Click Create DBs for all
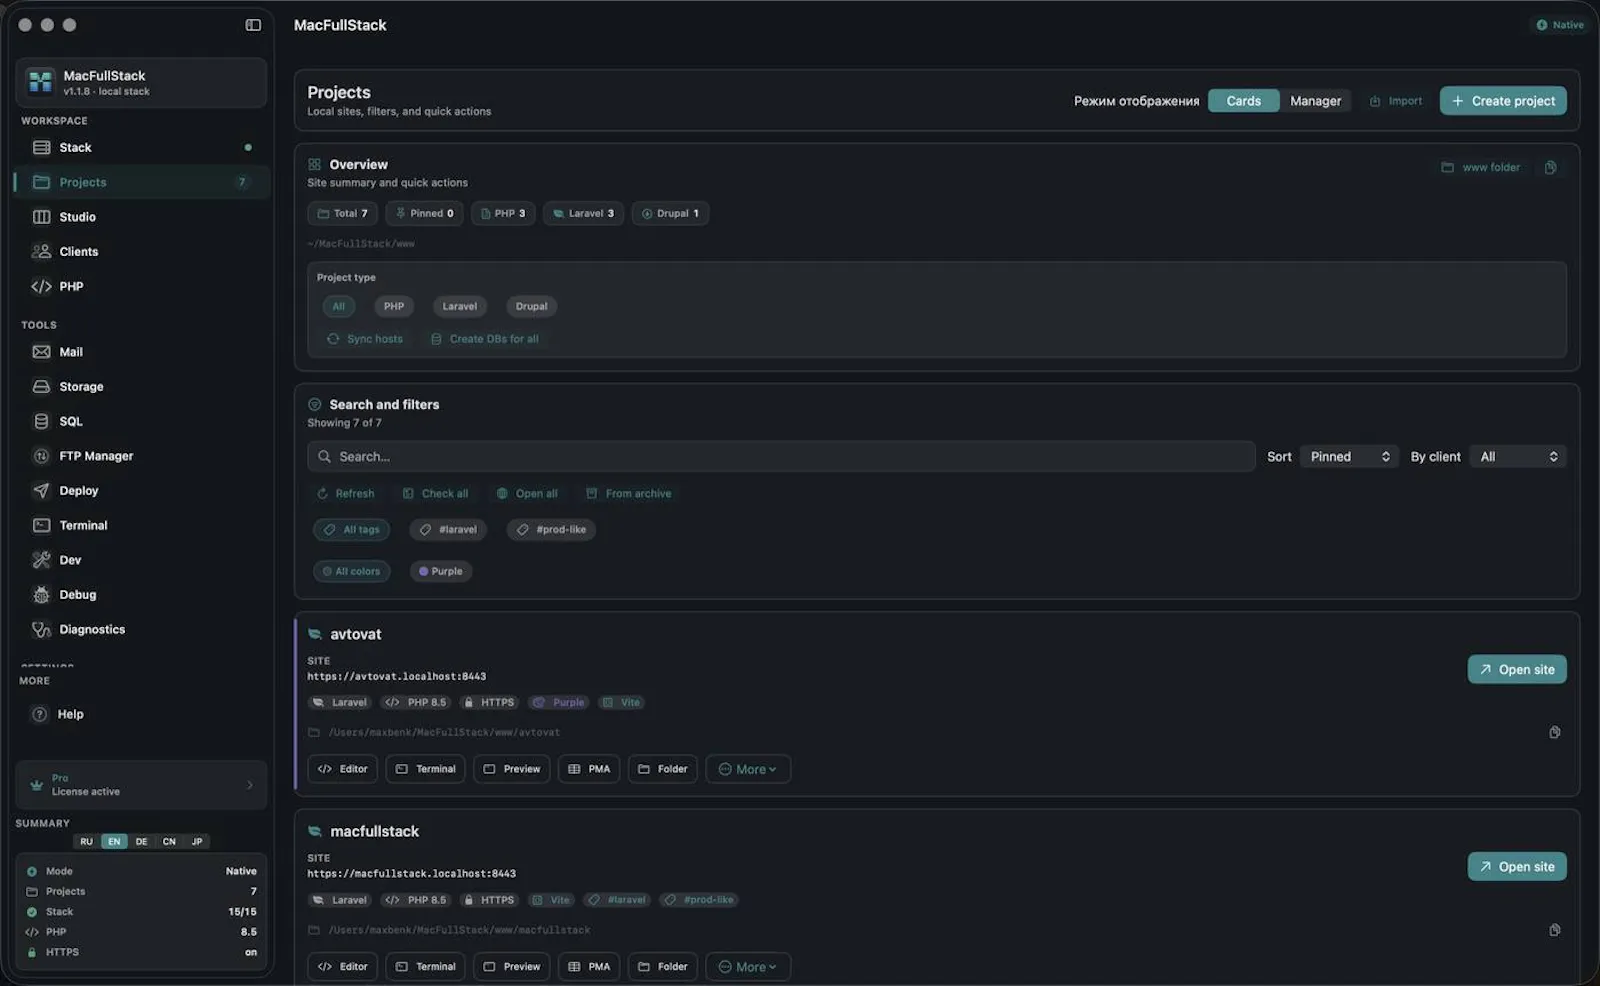Screen dimensions: 1600x986 click(485, 339)
